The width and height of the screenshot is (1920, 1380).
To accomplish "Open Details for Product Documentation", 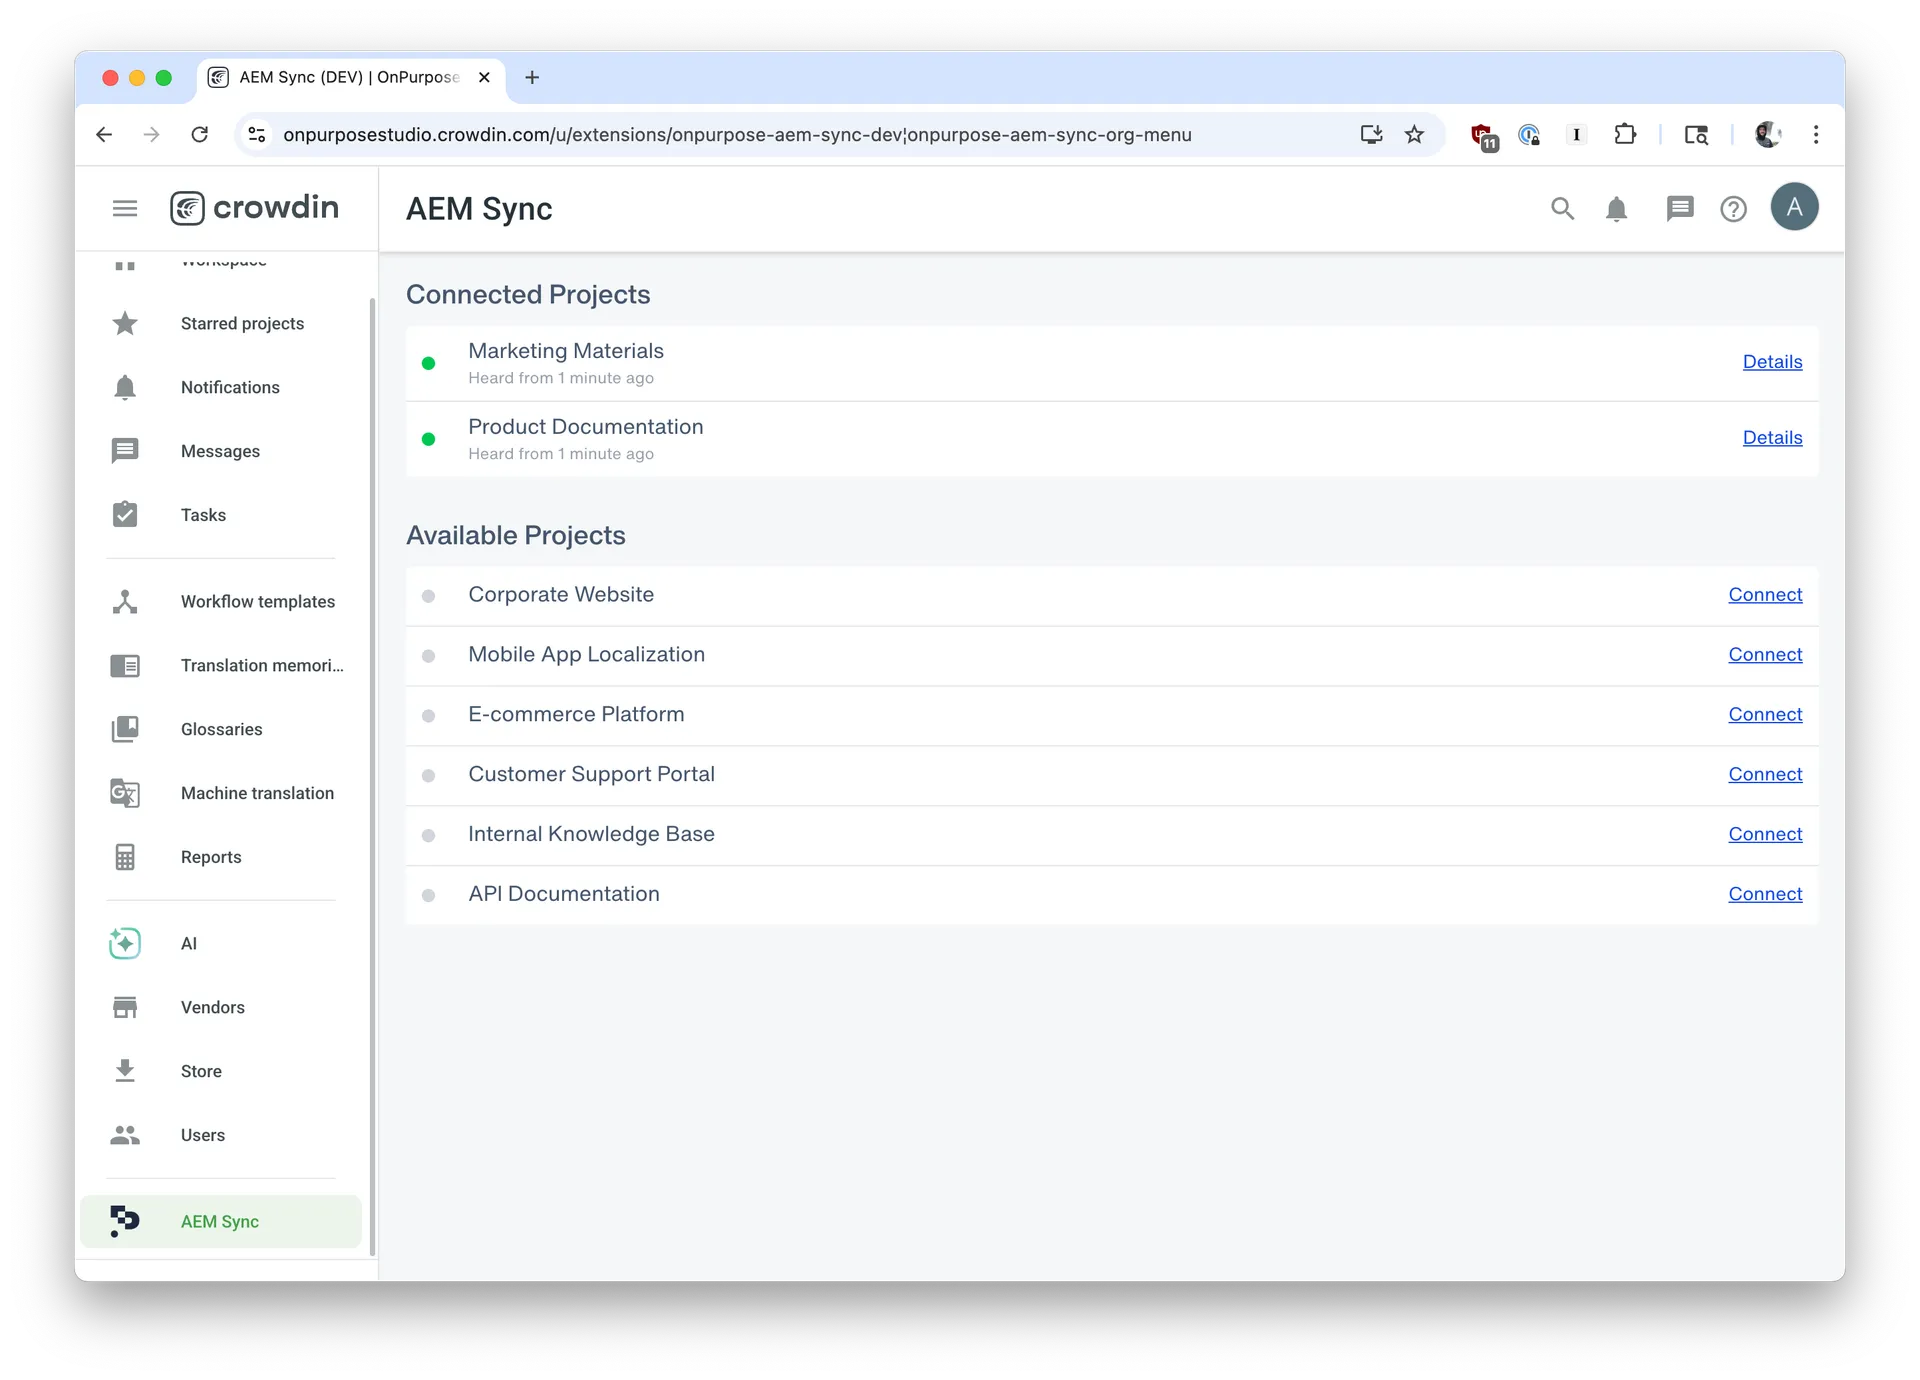I will 1772,438.
